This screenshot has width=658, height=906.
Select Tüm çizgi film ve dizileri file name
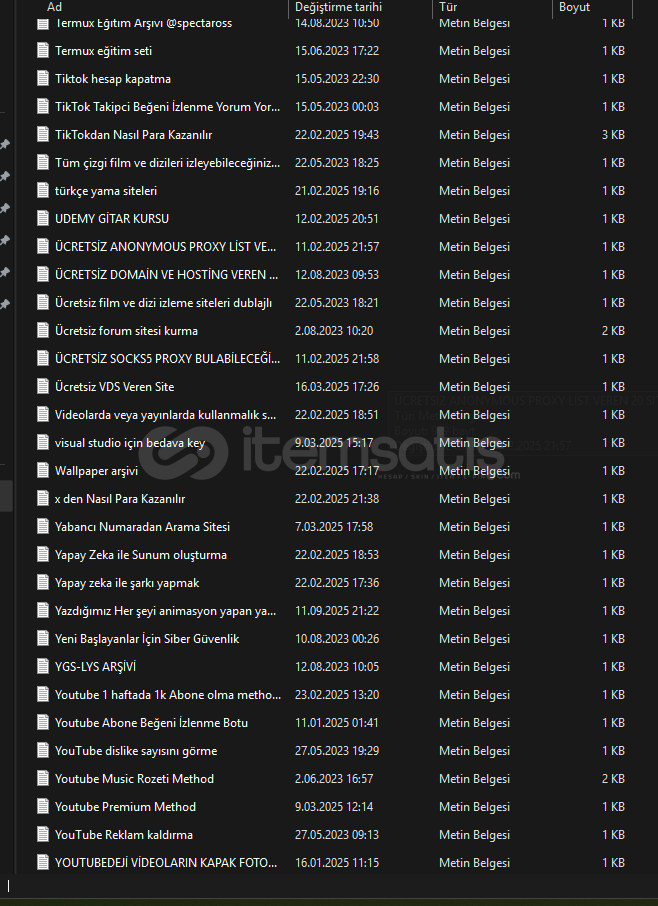[x=168, y=163]
